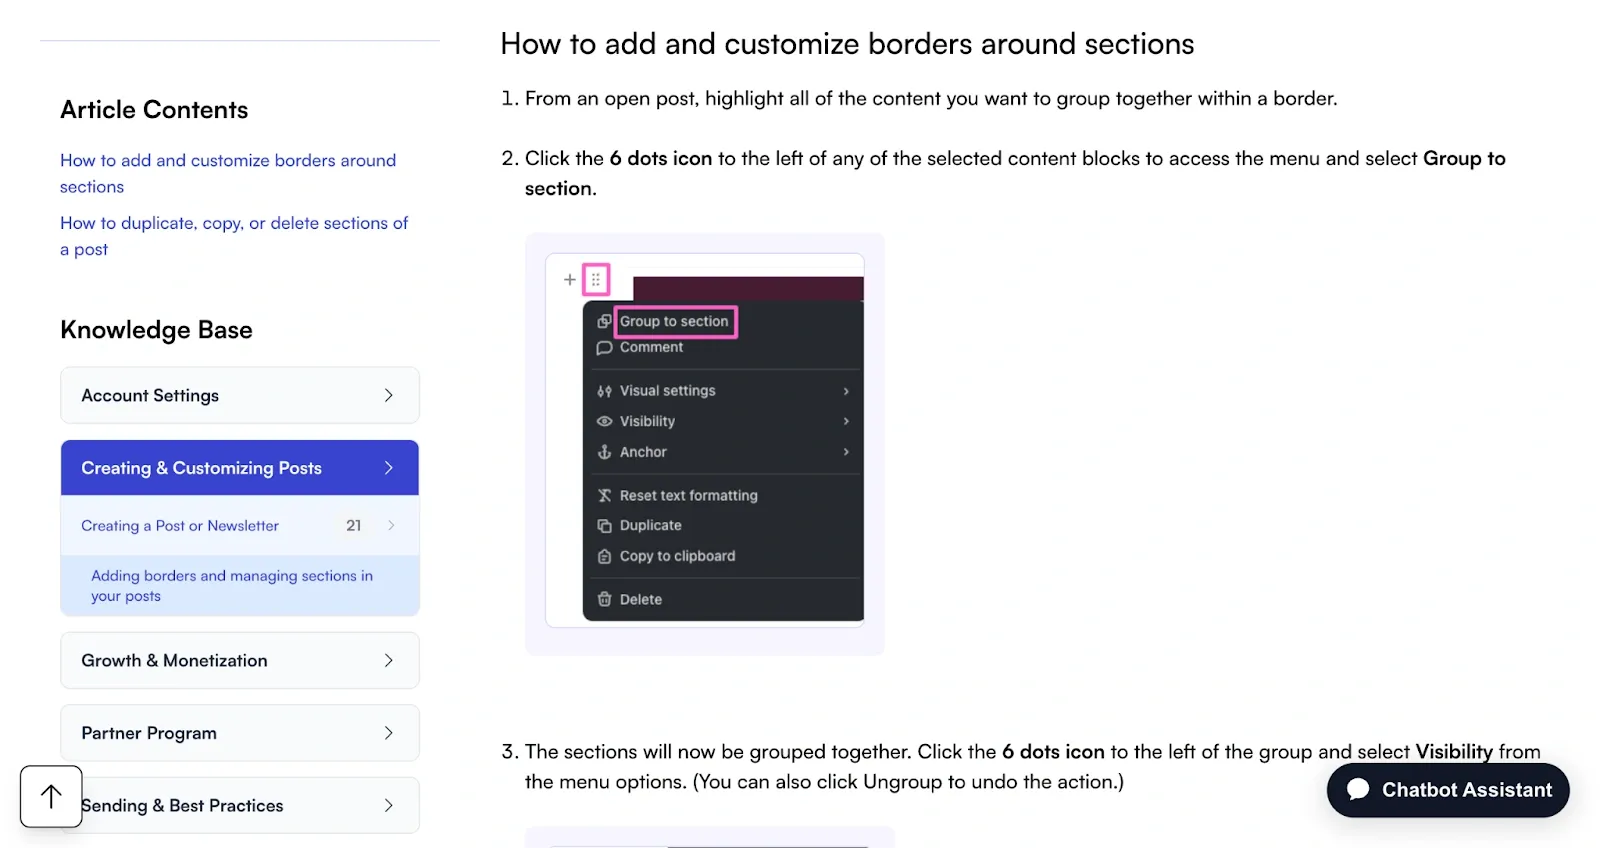Click the eye icon beside Visibility
This screenshot has width=1600, height=848.
[604, 421]
